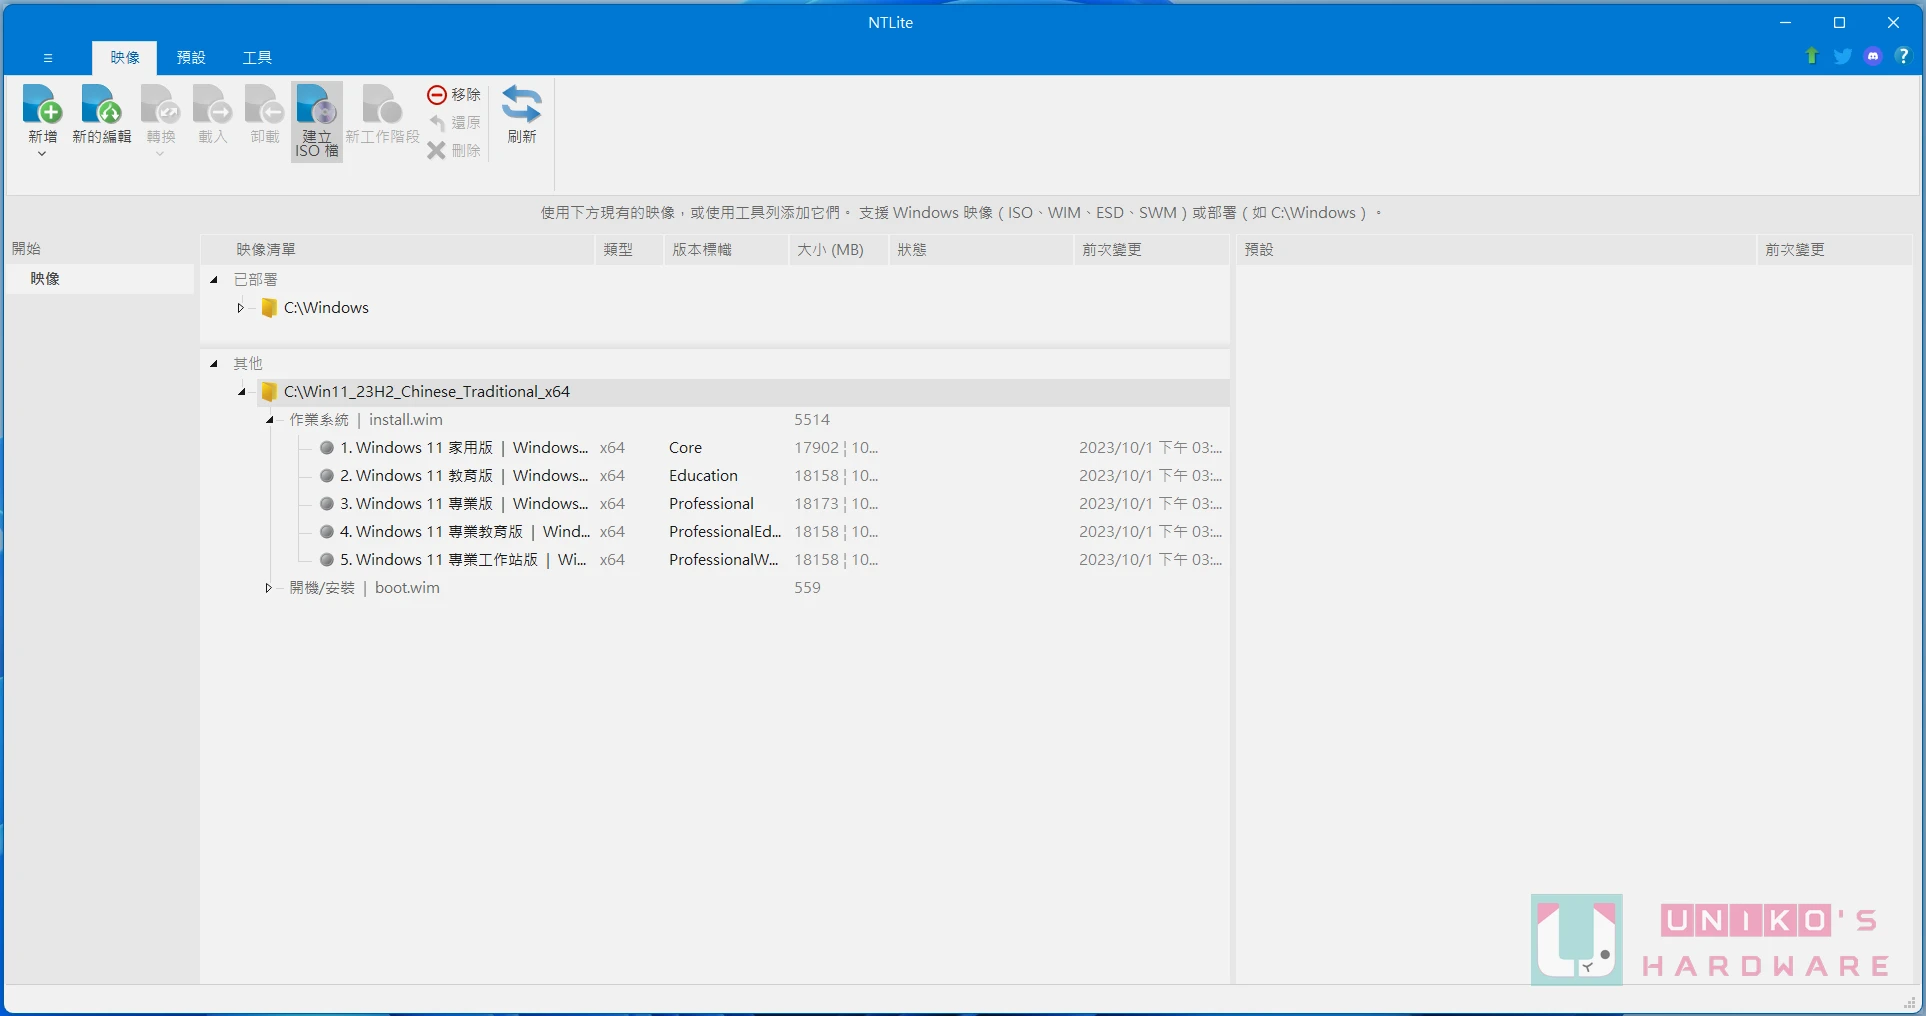This screenshot has width=1926, height=1016.
Task: Click the 18173 size value
Action: pos(817,504)
